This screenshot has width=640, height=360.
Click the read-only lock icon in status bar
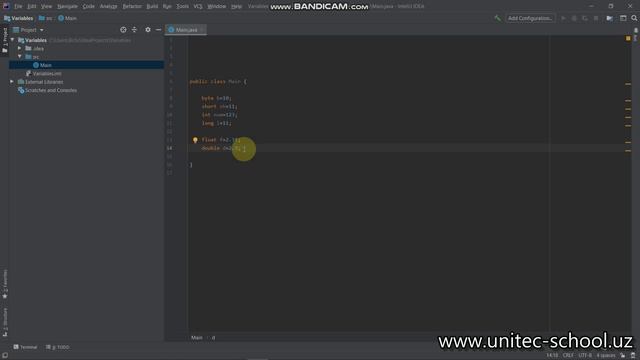tap(622, 356)
